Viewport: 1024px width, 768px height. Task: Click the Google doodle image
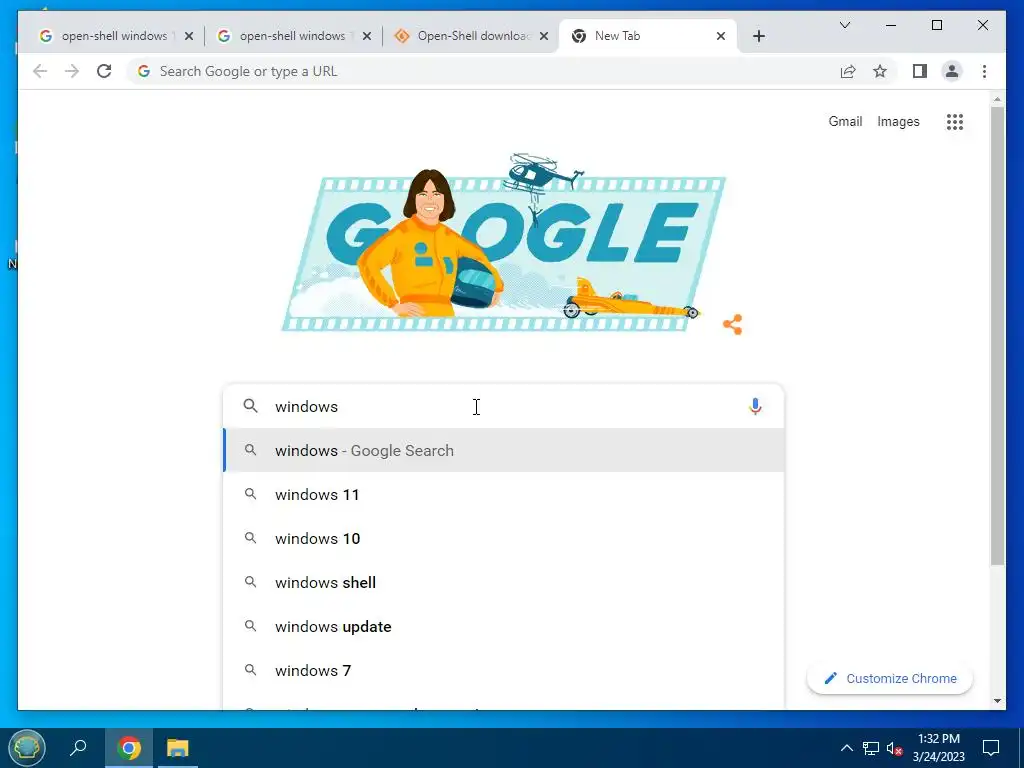pyautogui.click(x=504, y=244)
